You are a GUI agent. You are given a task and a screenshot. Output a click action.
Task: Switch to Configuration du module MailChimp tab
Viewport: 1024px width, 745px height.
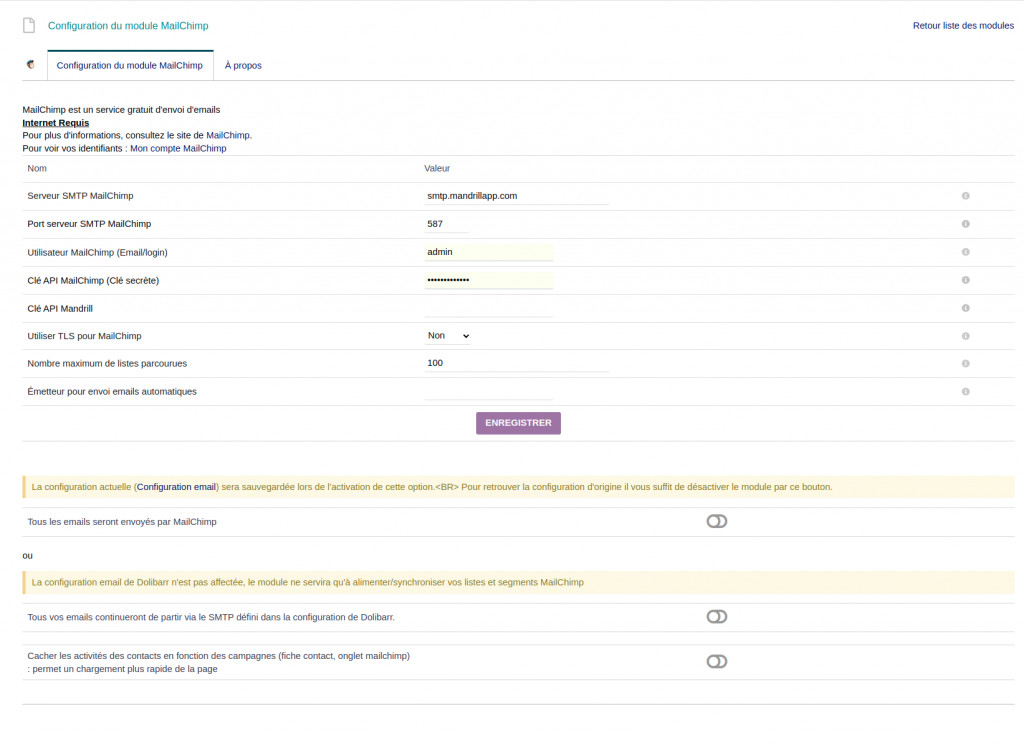[130, 65]
